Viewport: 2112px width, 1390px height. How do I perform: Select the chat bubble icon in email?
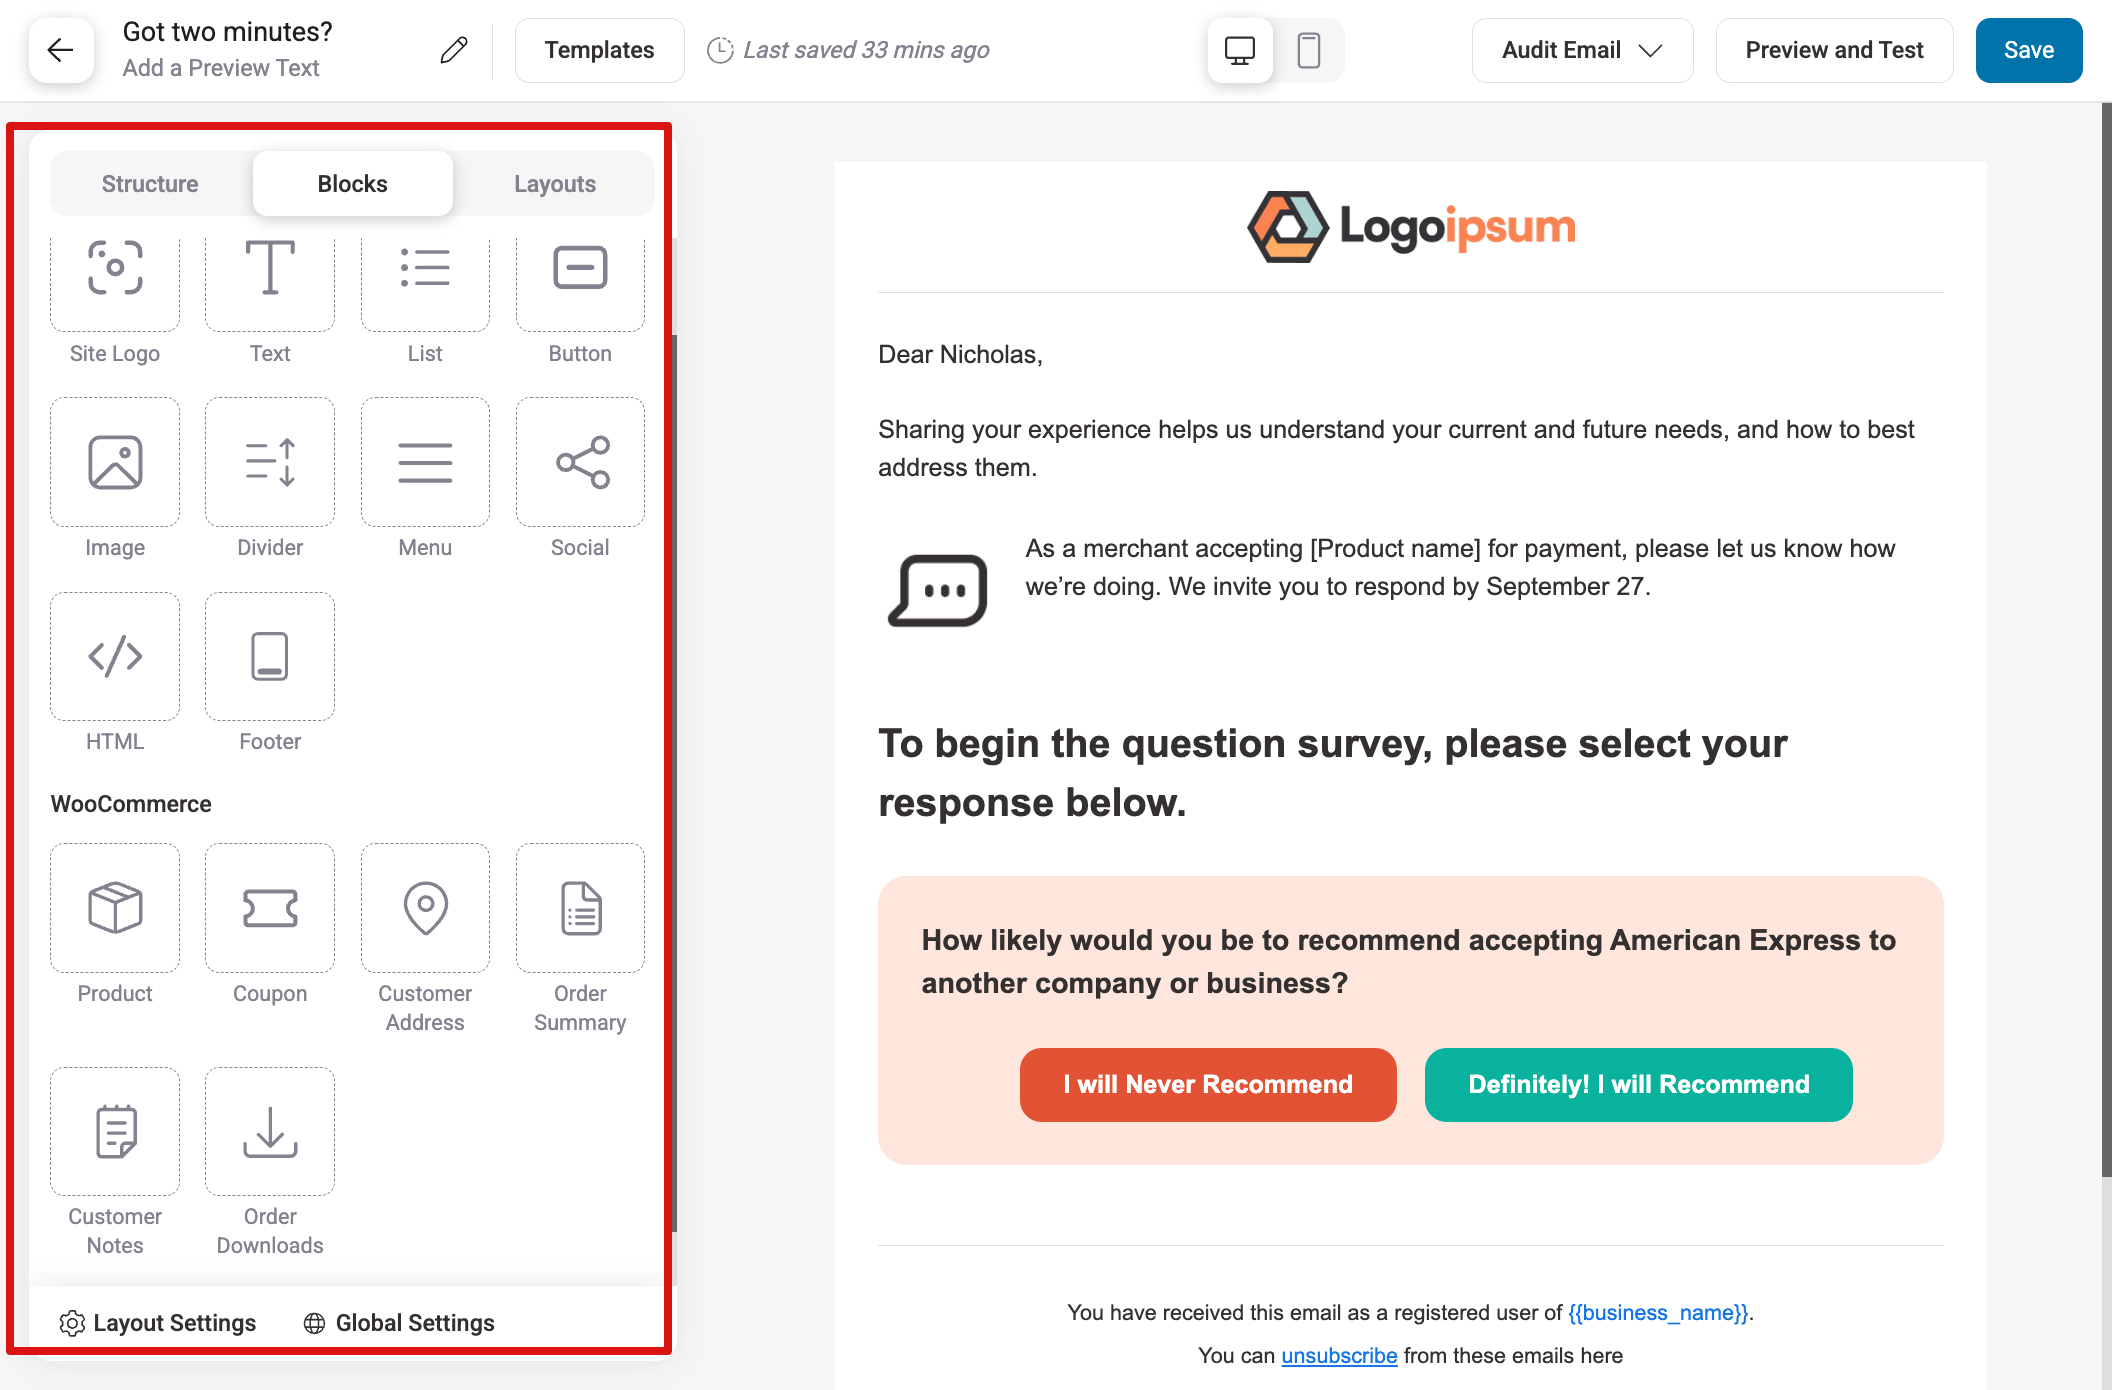coord(937,590)
